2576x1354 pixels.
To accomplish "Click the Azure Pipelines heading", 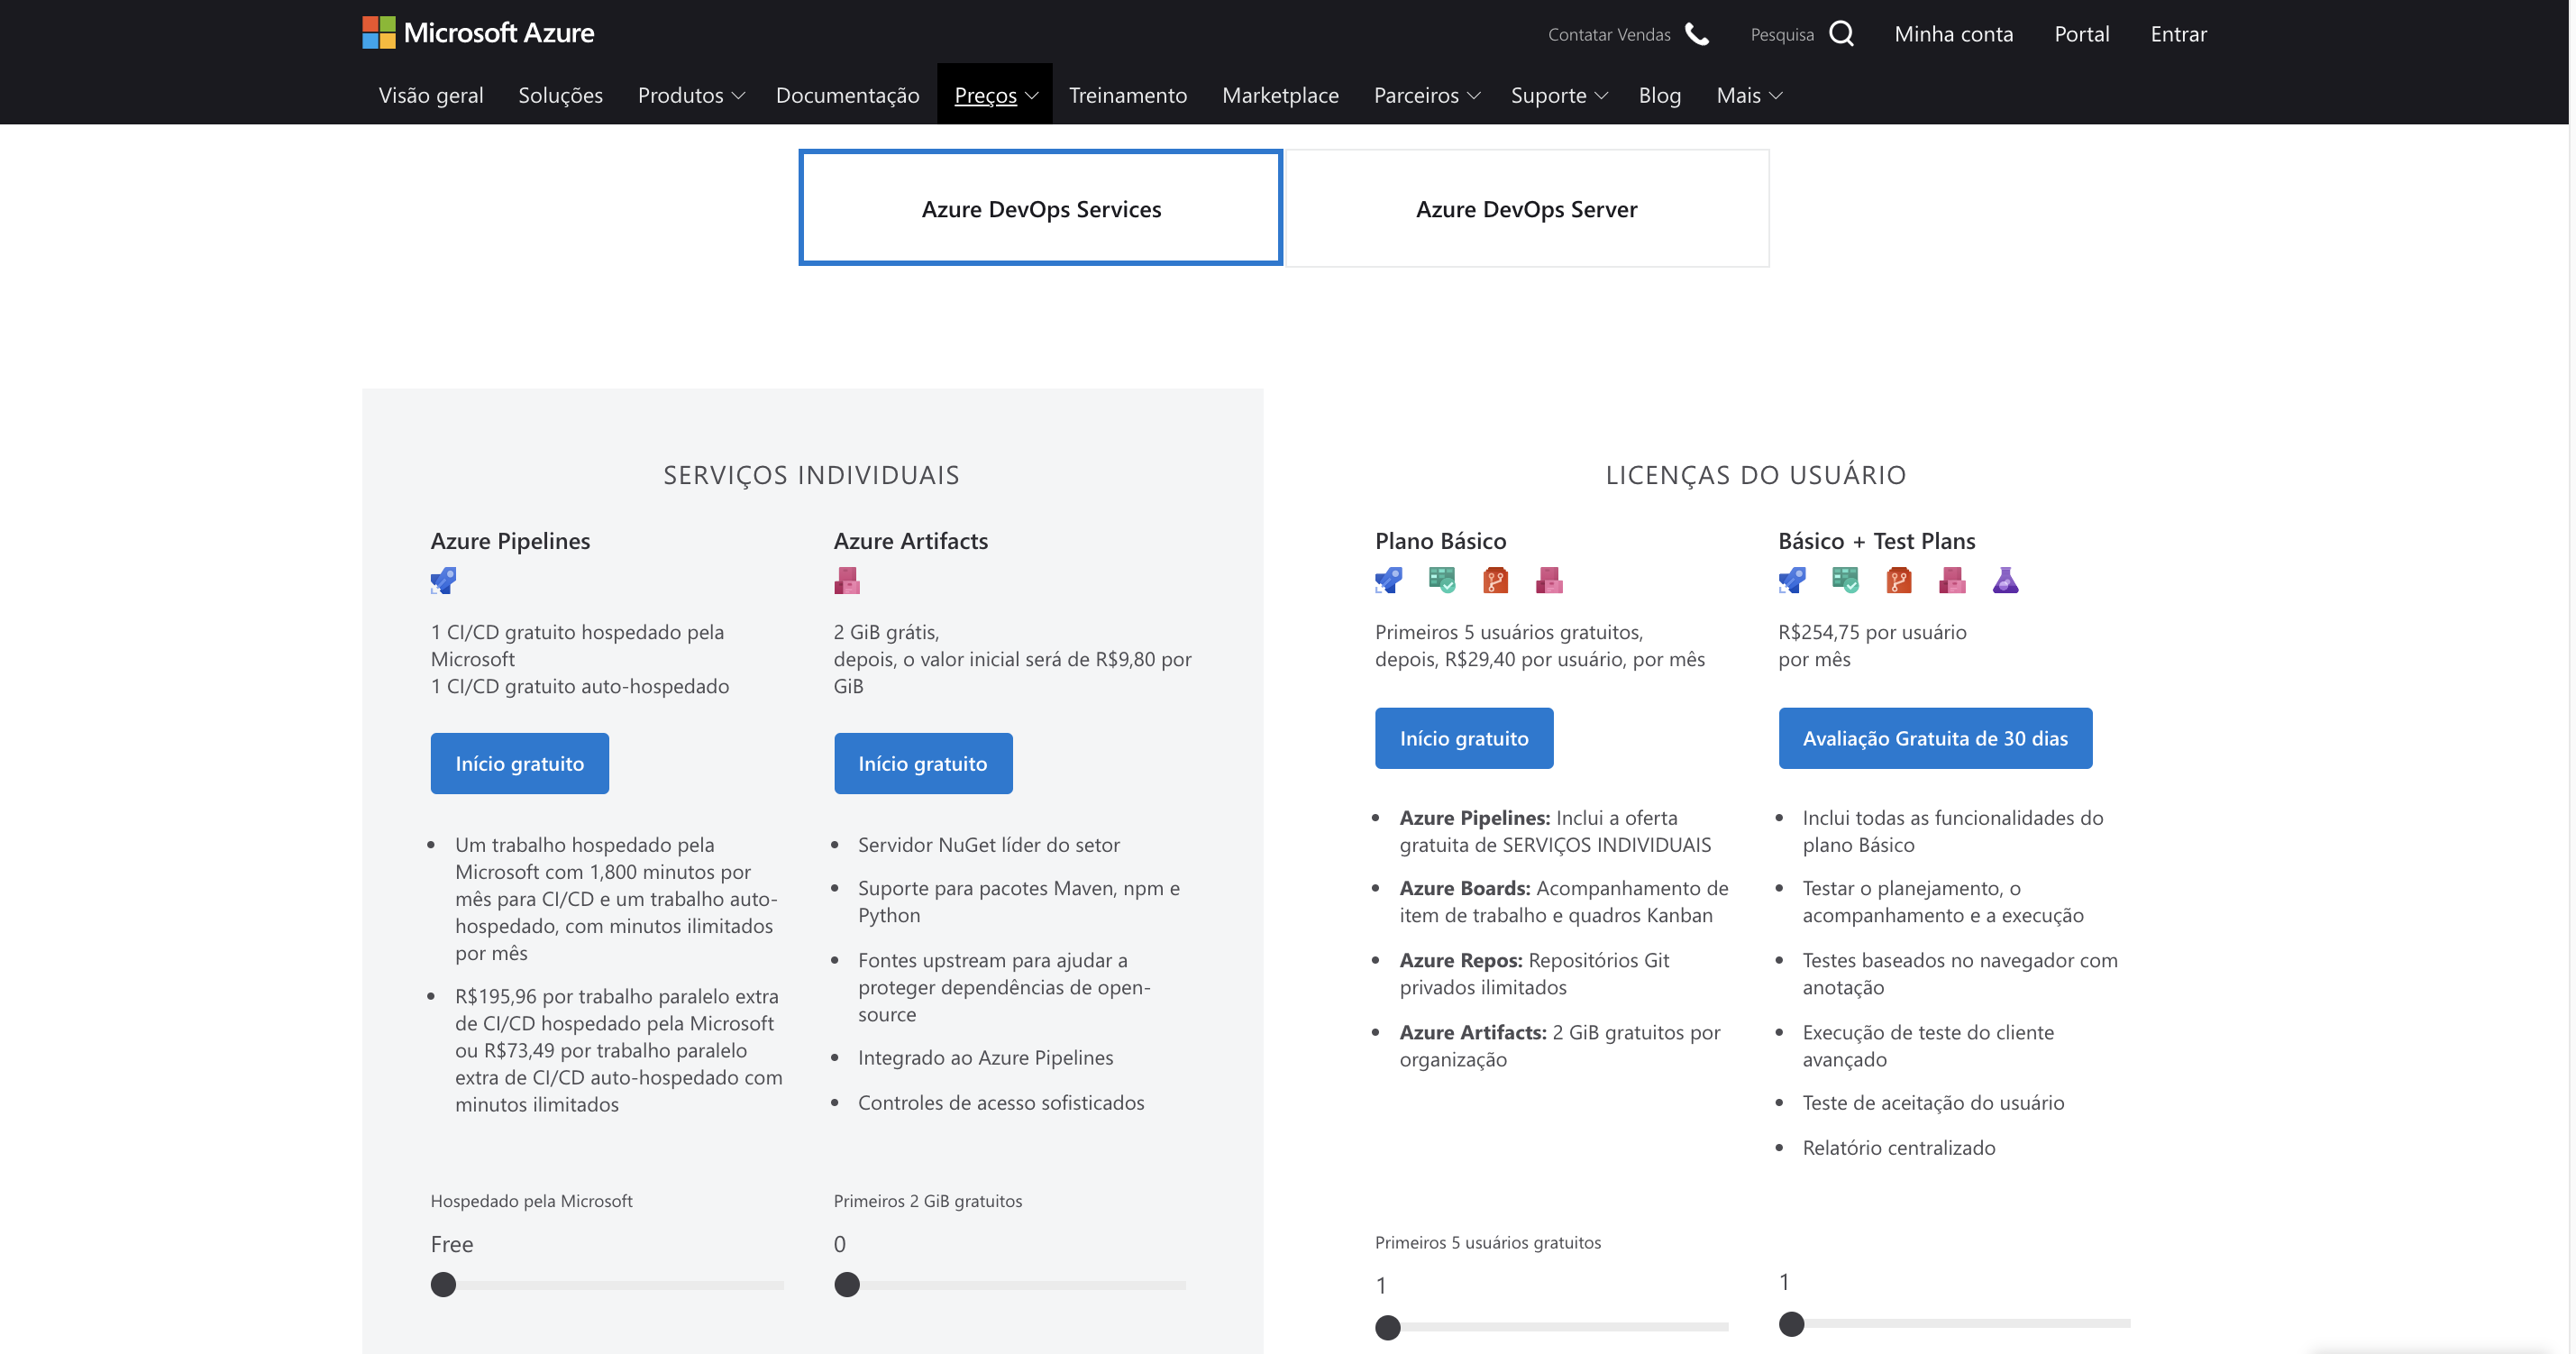I will coord(510,541).
